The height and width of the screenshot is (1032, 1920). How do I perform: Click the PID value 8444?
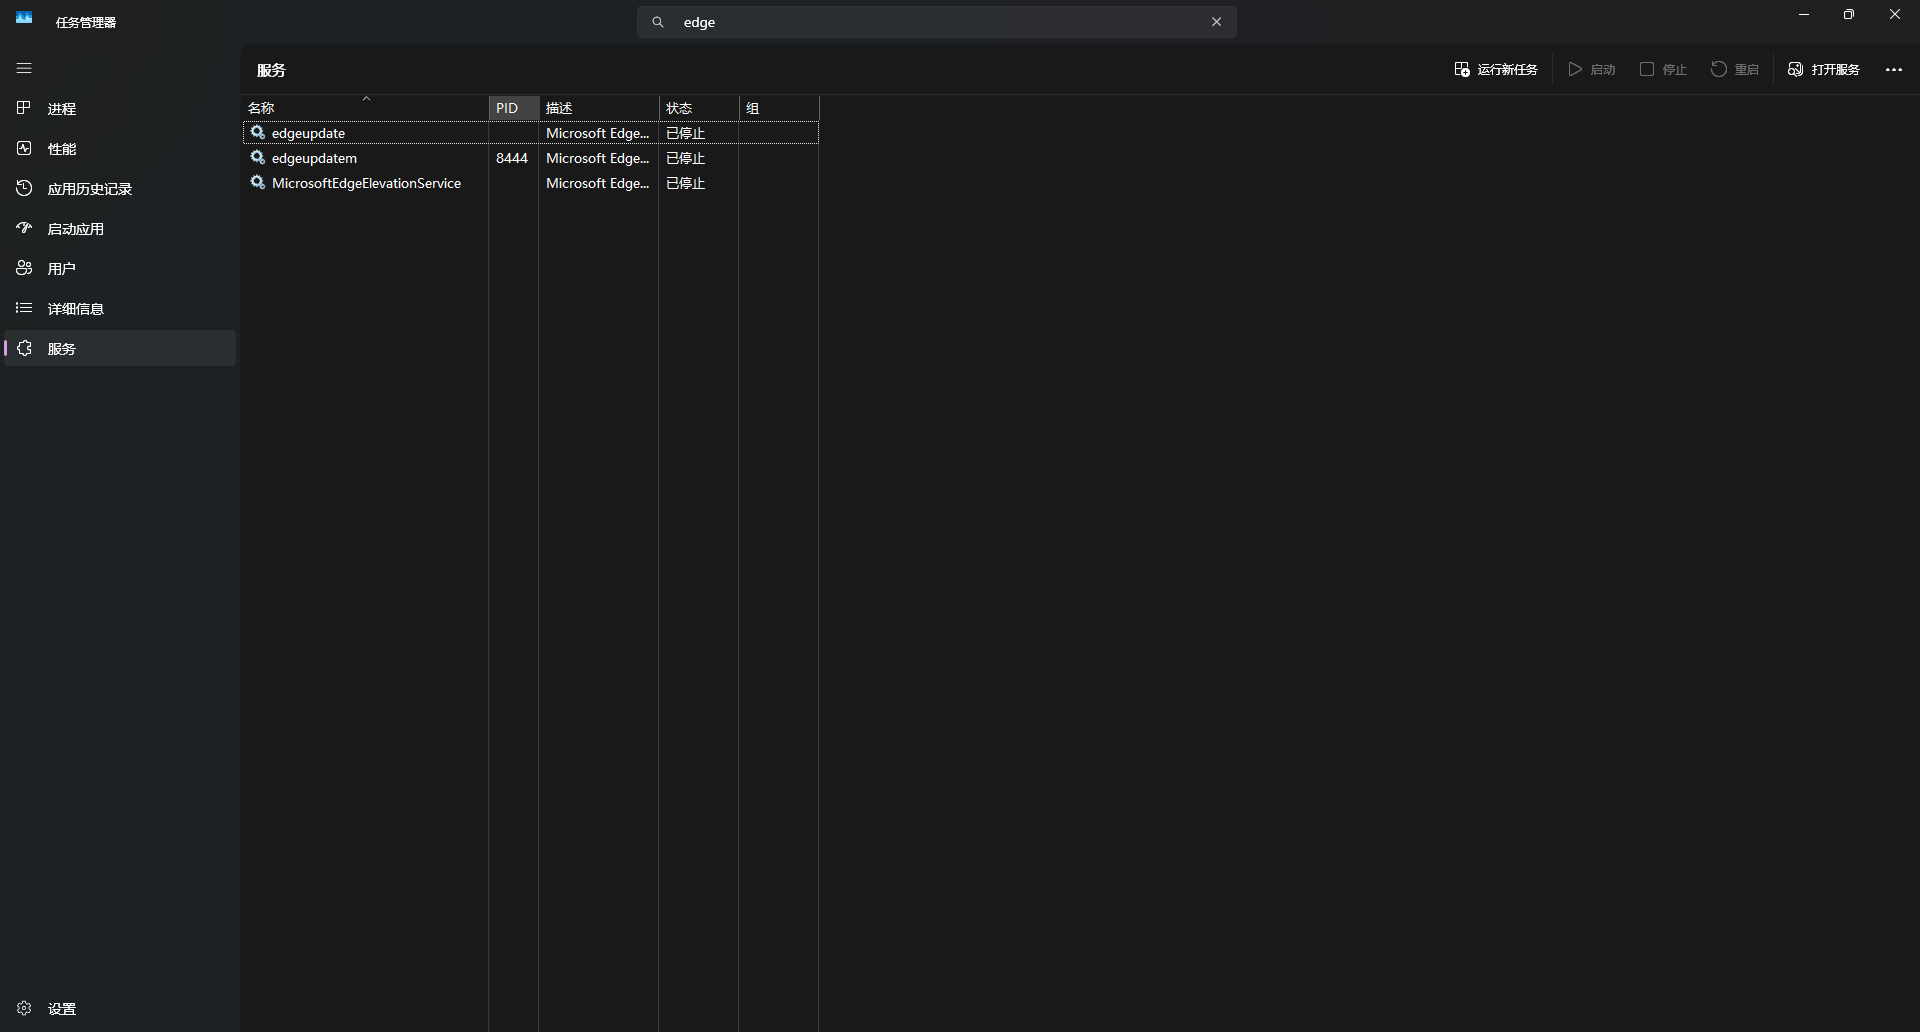tap(512, 158)
